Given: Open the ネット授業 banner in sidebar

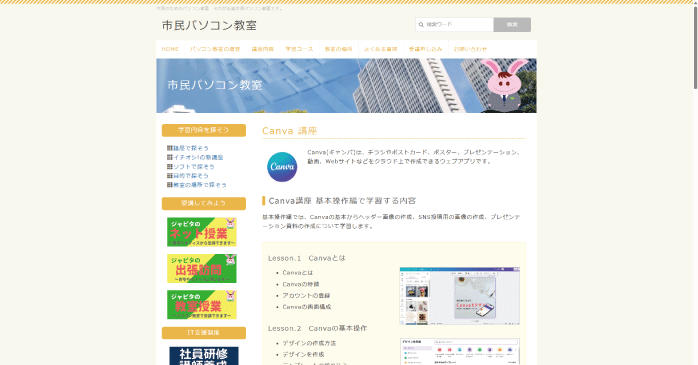Looking at the screenshot, I should (202, 232).
